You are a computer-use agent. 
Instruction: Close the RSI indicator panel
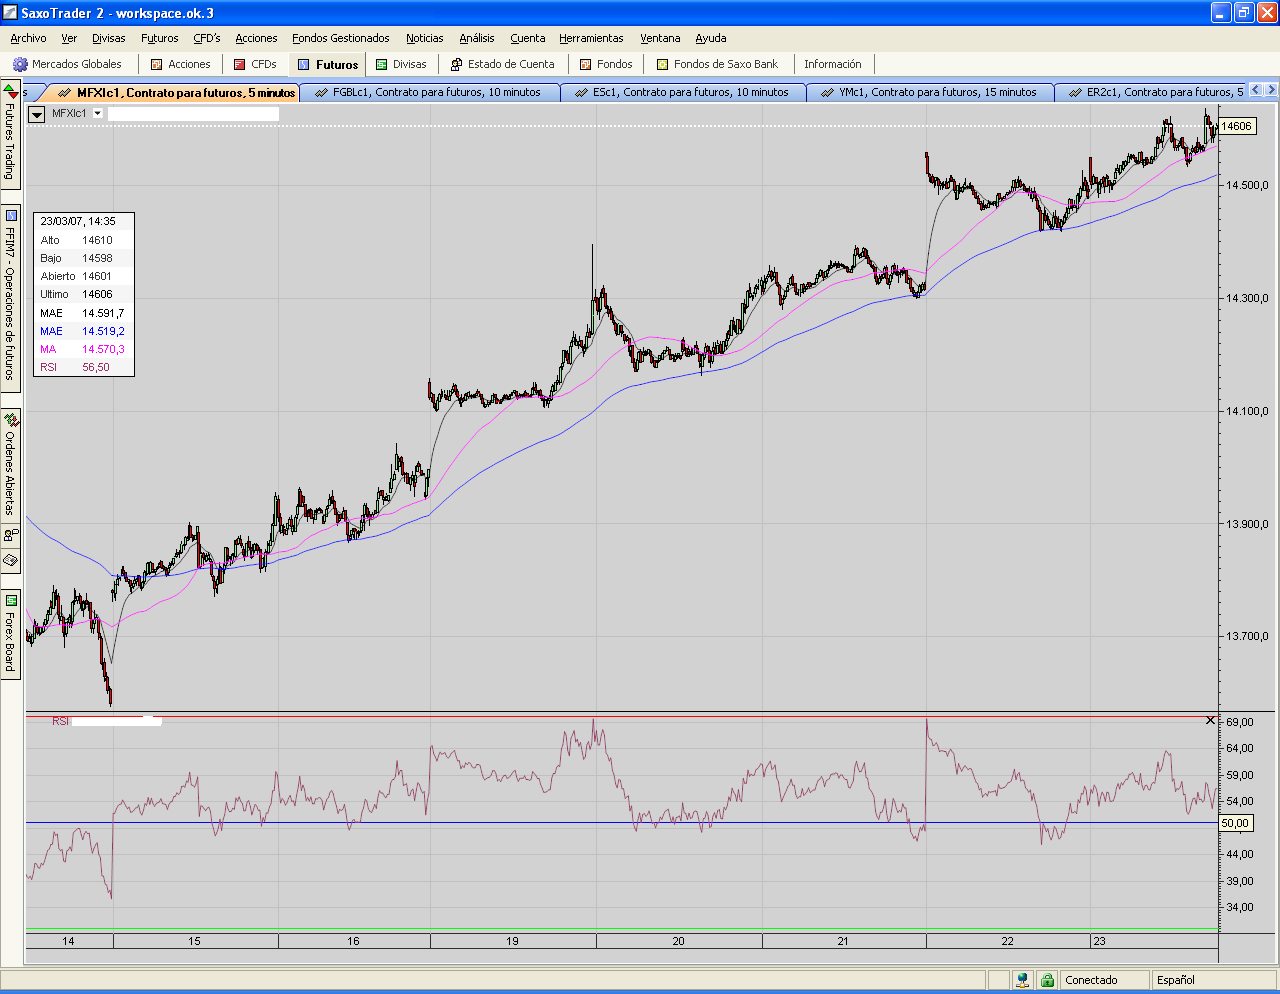(x=1210, y=720)
